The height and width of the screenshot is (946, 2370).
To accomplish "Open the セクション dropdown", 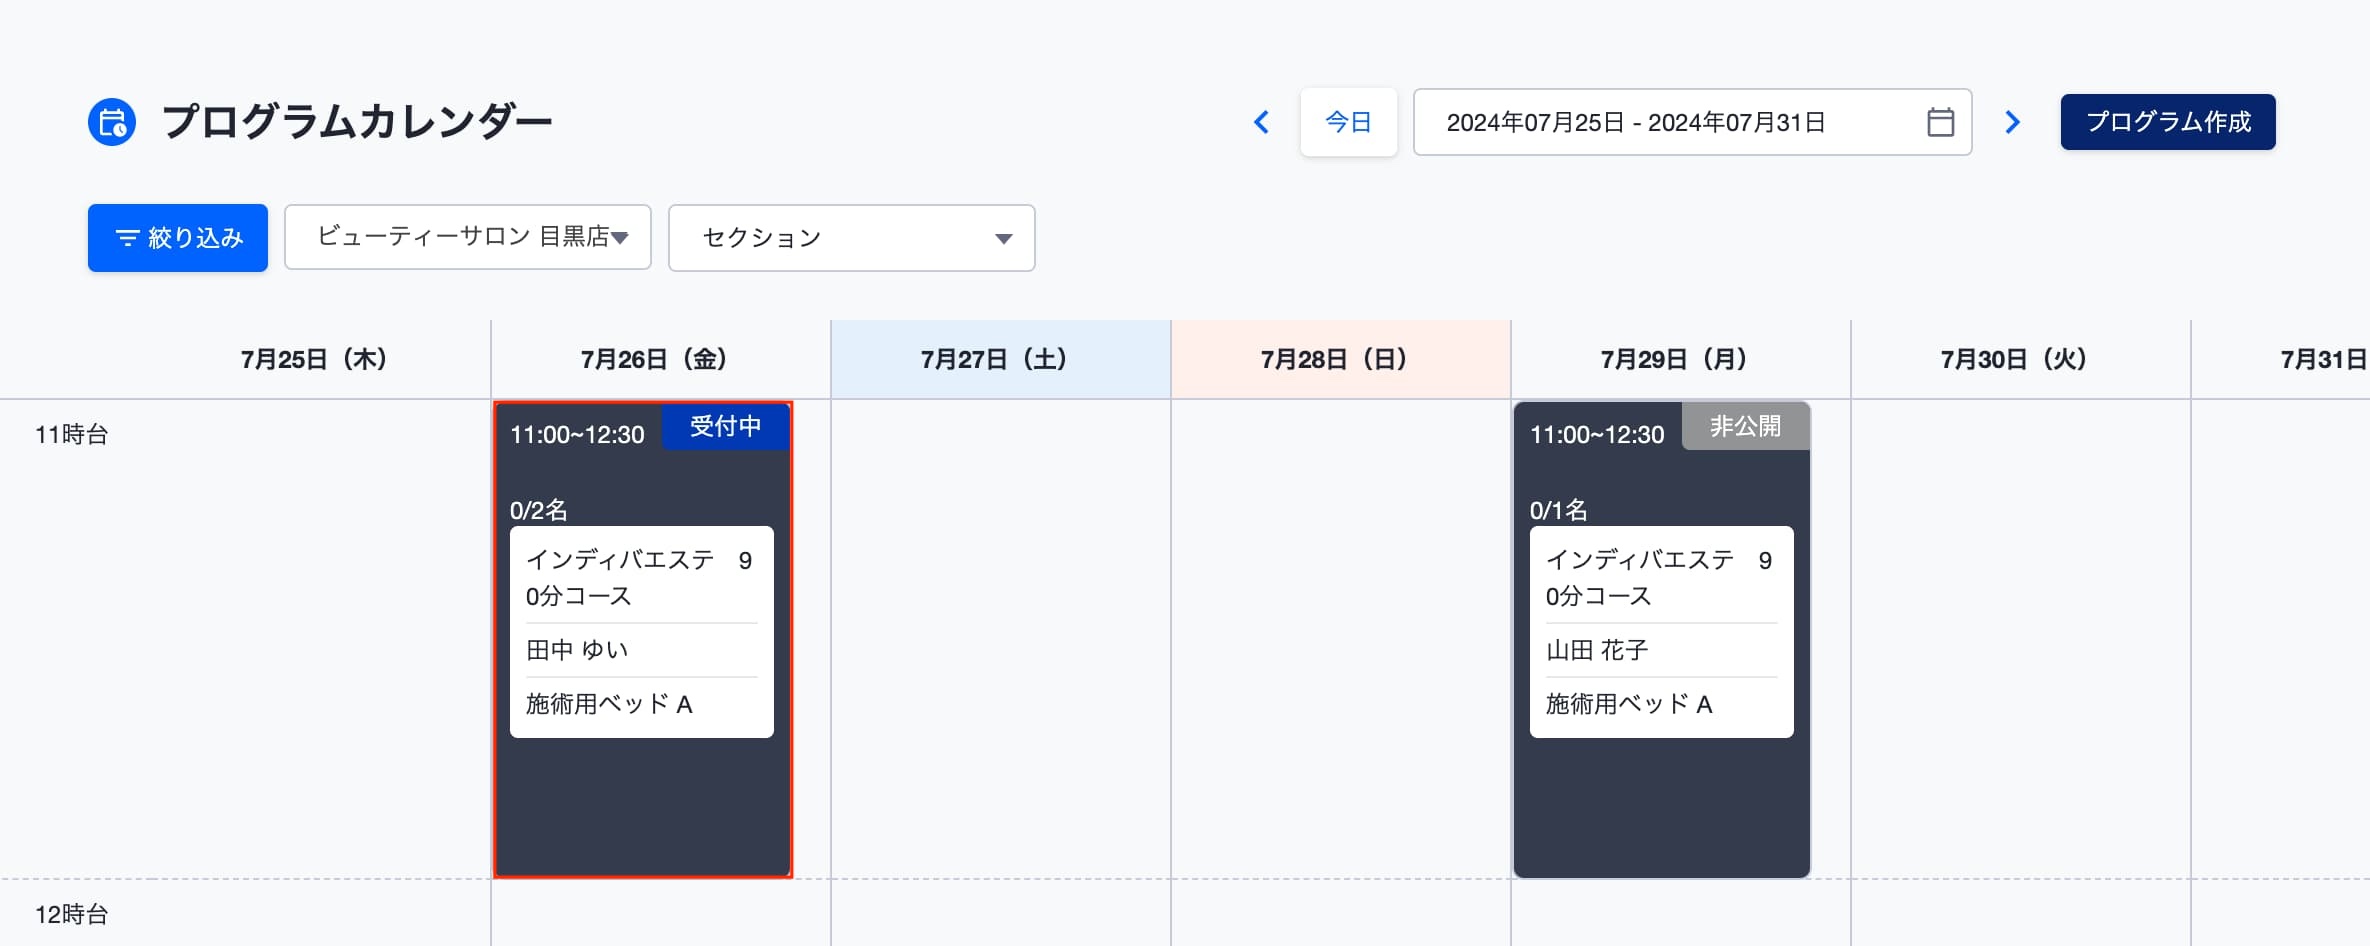I will point(852,238).
